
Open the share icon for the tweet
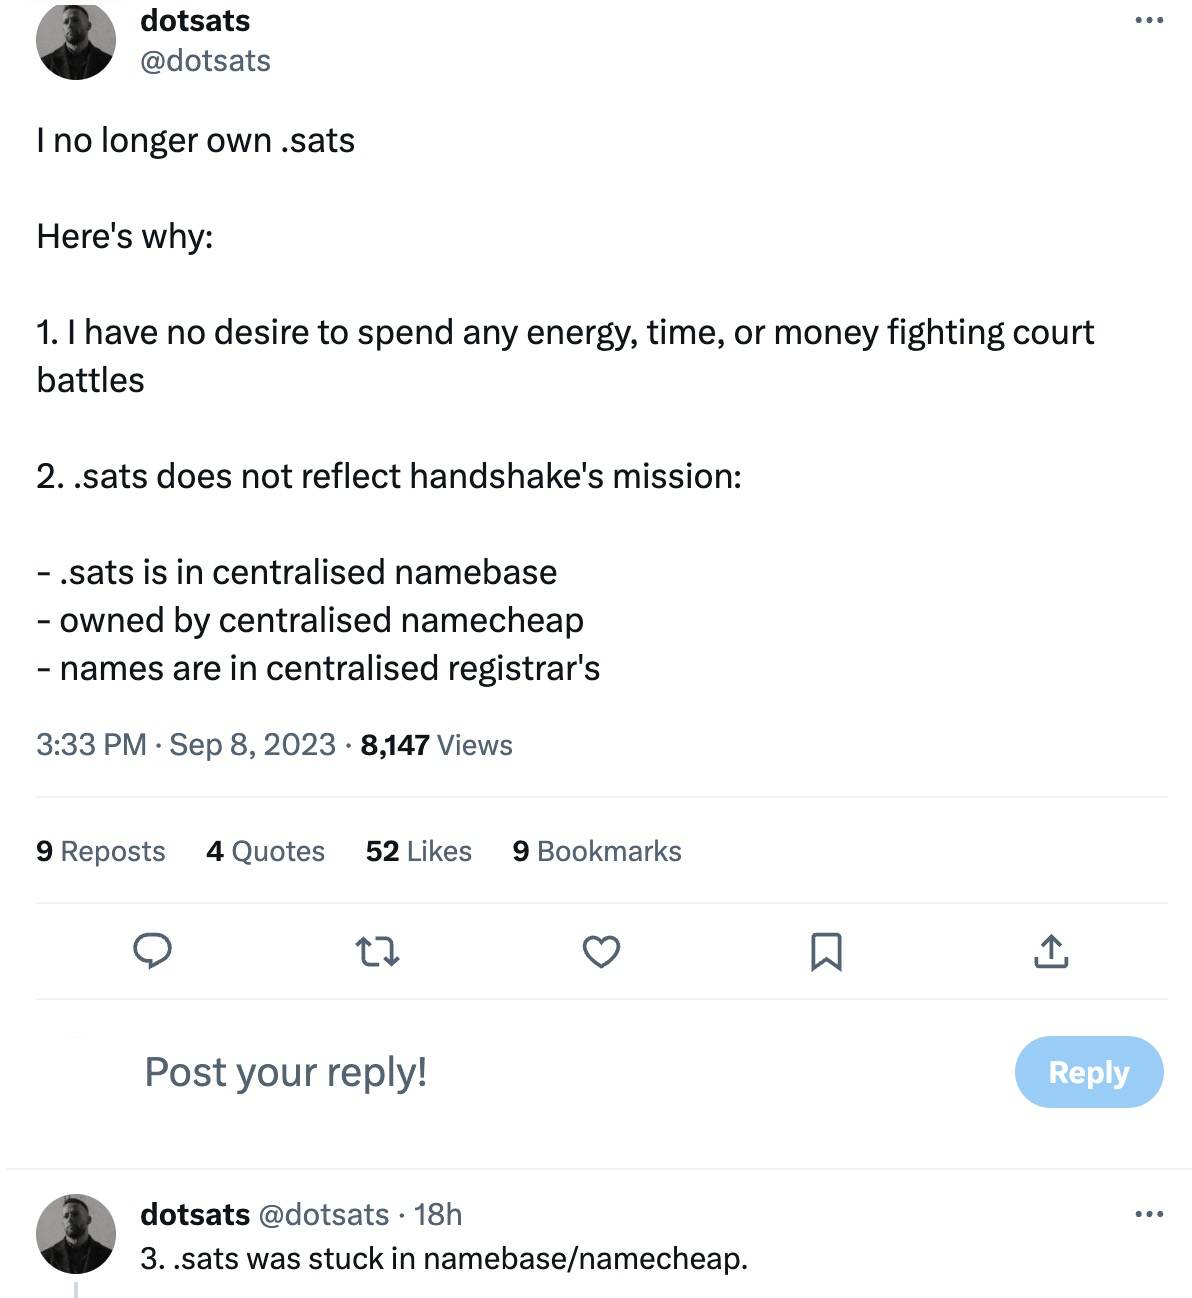[1051, 951]
